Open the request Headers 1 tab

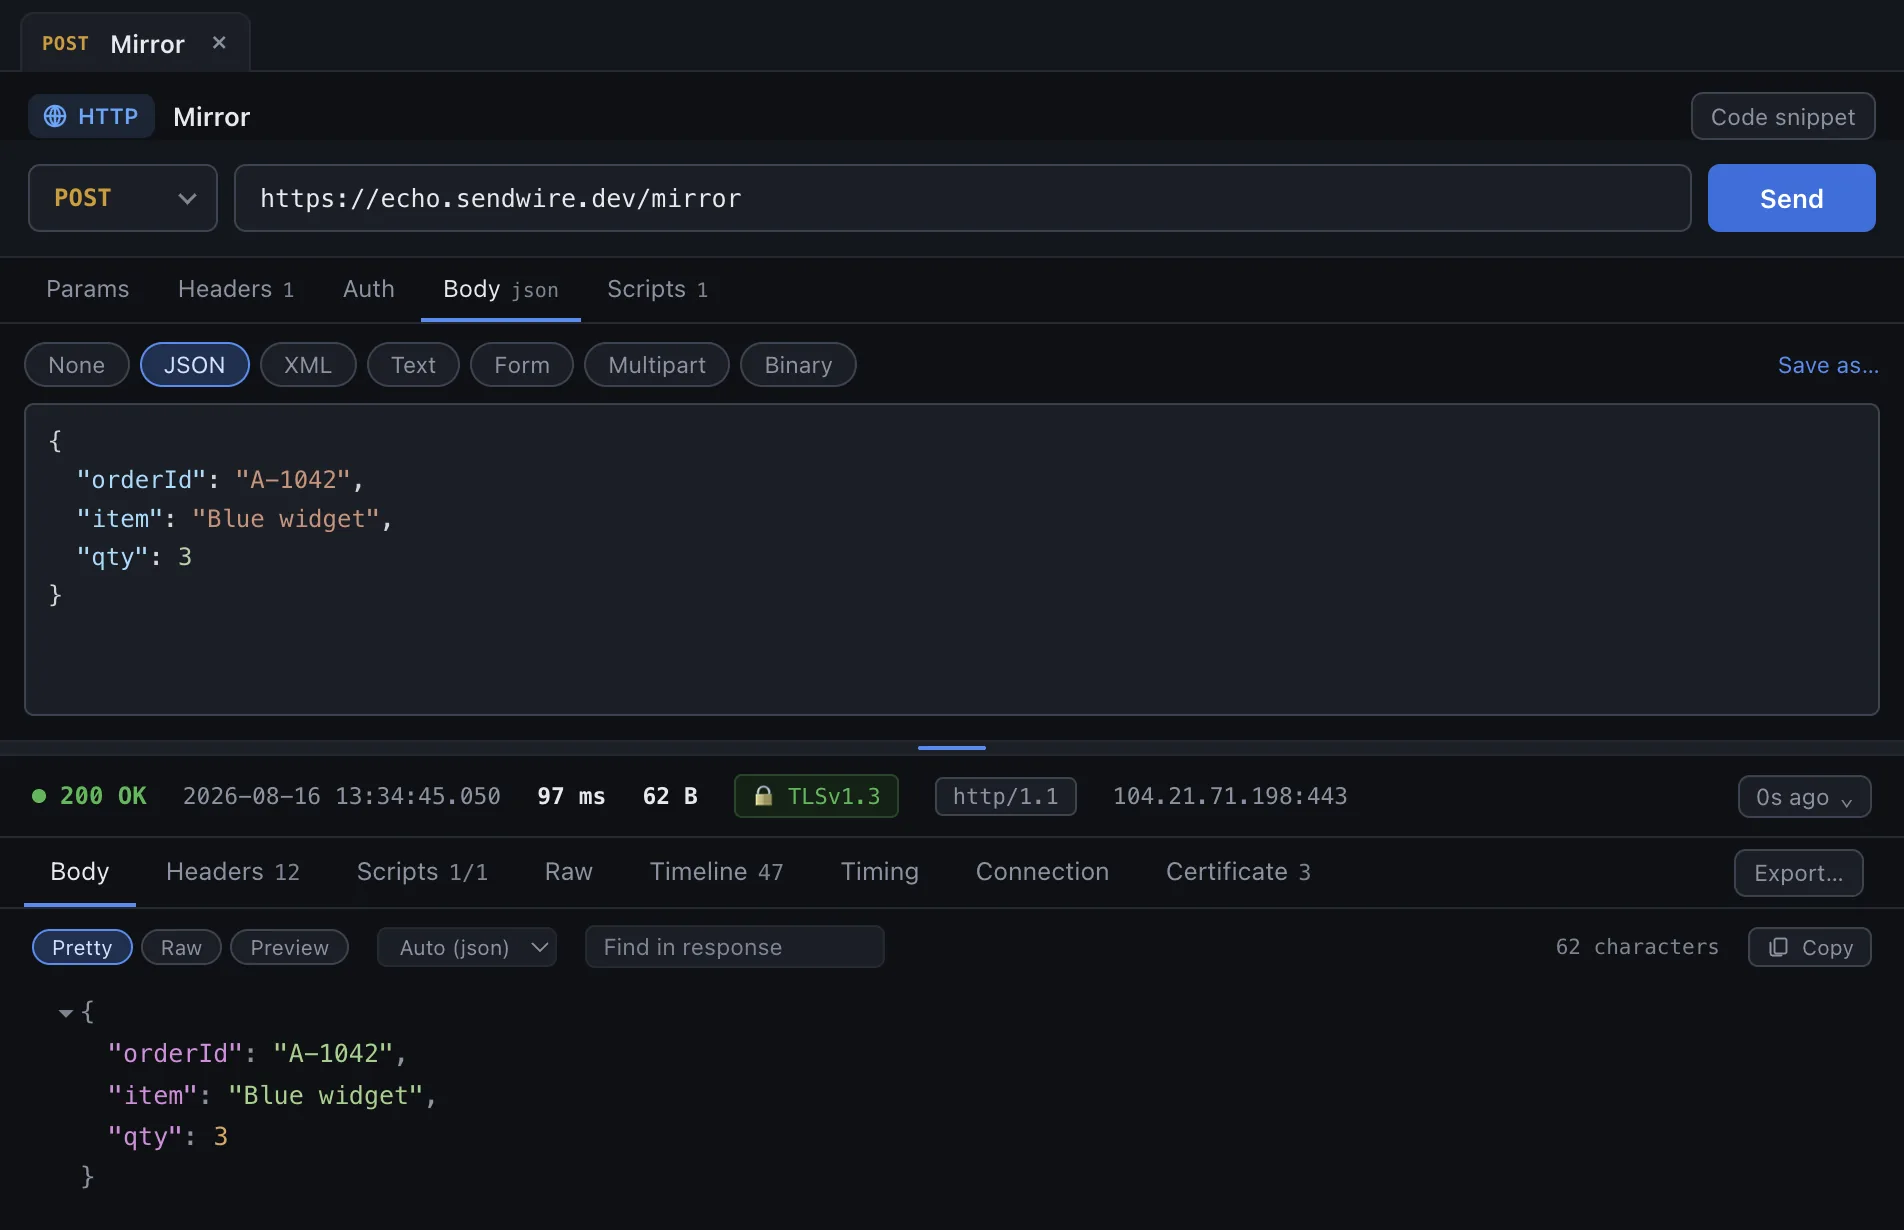pyautogui.click(x=236, y=289)
